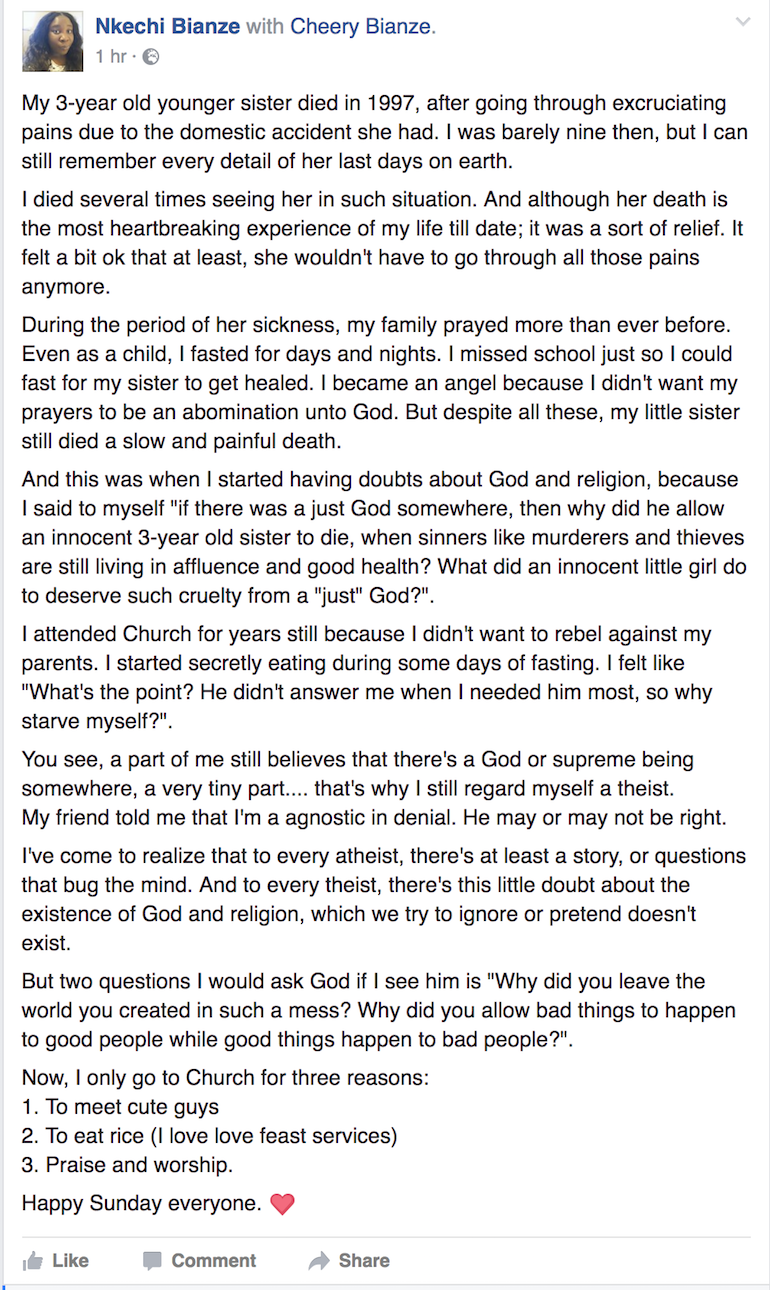This screenshot has width=770, height=1290.
Task: Click the "2. To eat rice" line
Action: point(209,1136)
